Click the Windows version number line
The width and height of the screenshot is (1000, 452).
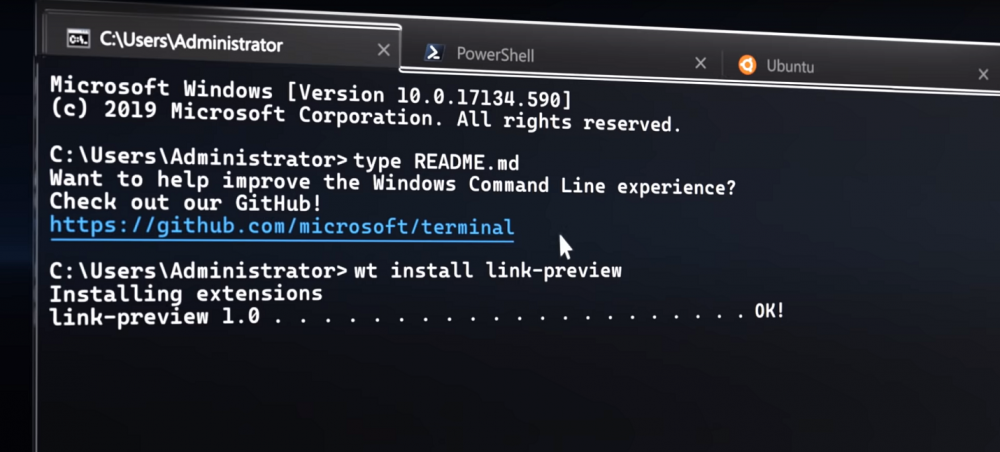[311, 92]
